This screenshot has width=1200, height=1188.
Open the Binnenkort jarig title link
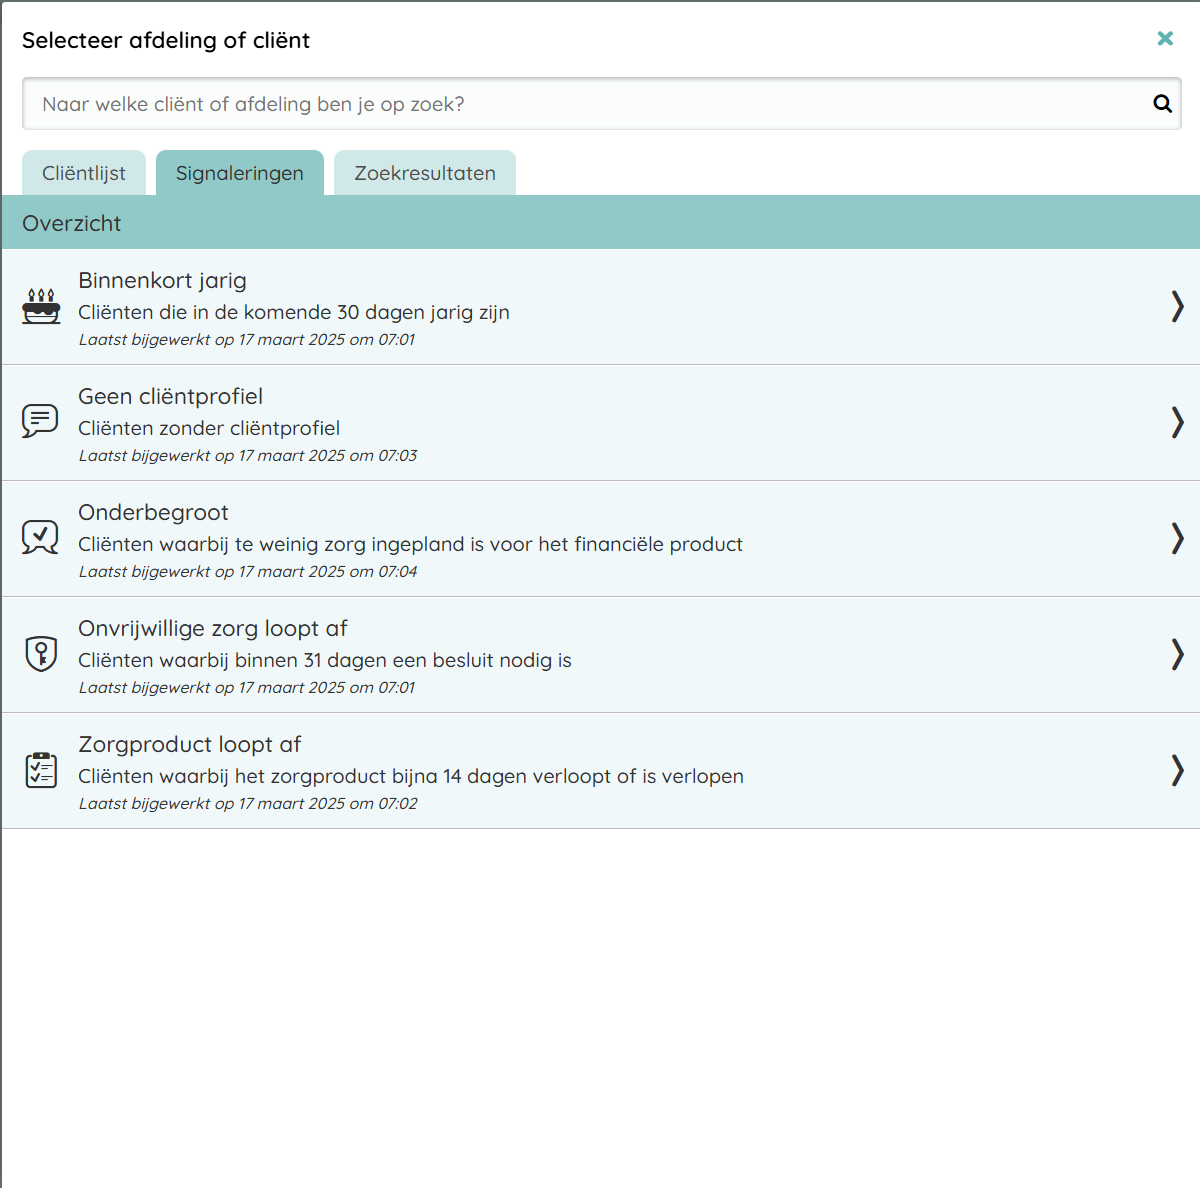click(162, 281)
